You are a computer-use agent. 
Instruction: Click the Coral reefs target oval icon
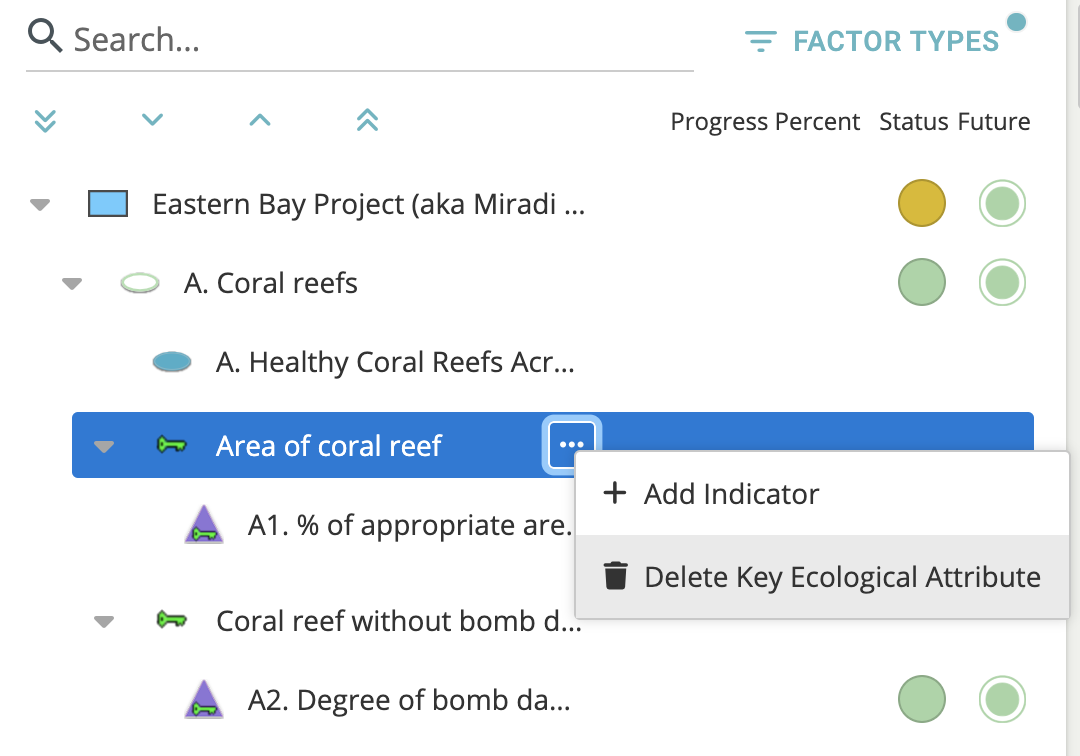coord(140,284)
